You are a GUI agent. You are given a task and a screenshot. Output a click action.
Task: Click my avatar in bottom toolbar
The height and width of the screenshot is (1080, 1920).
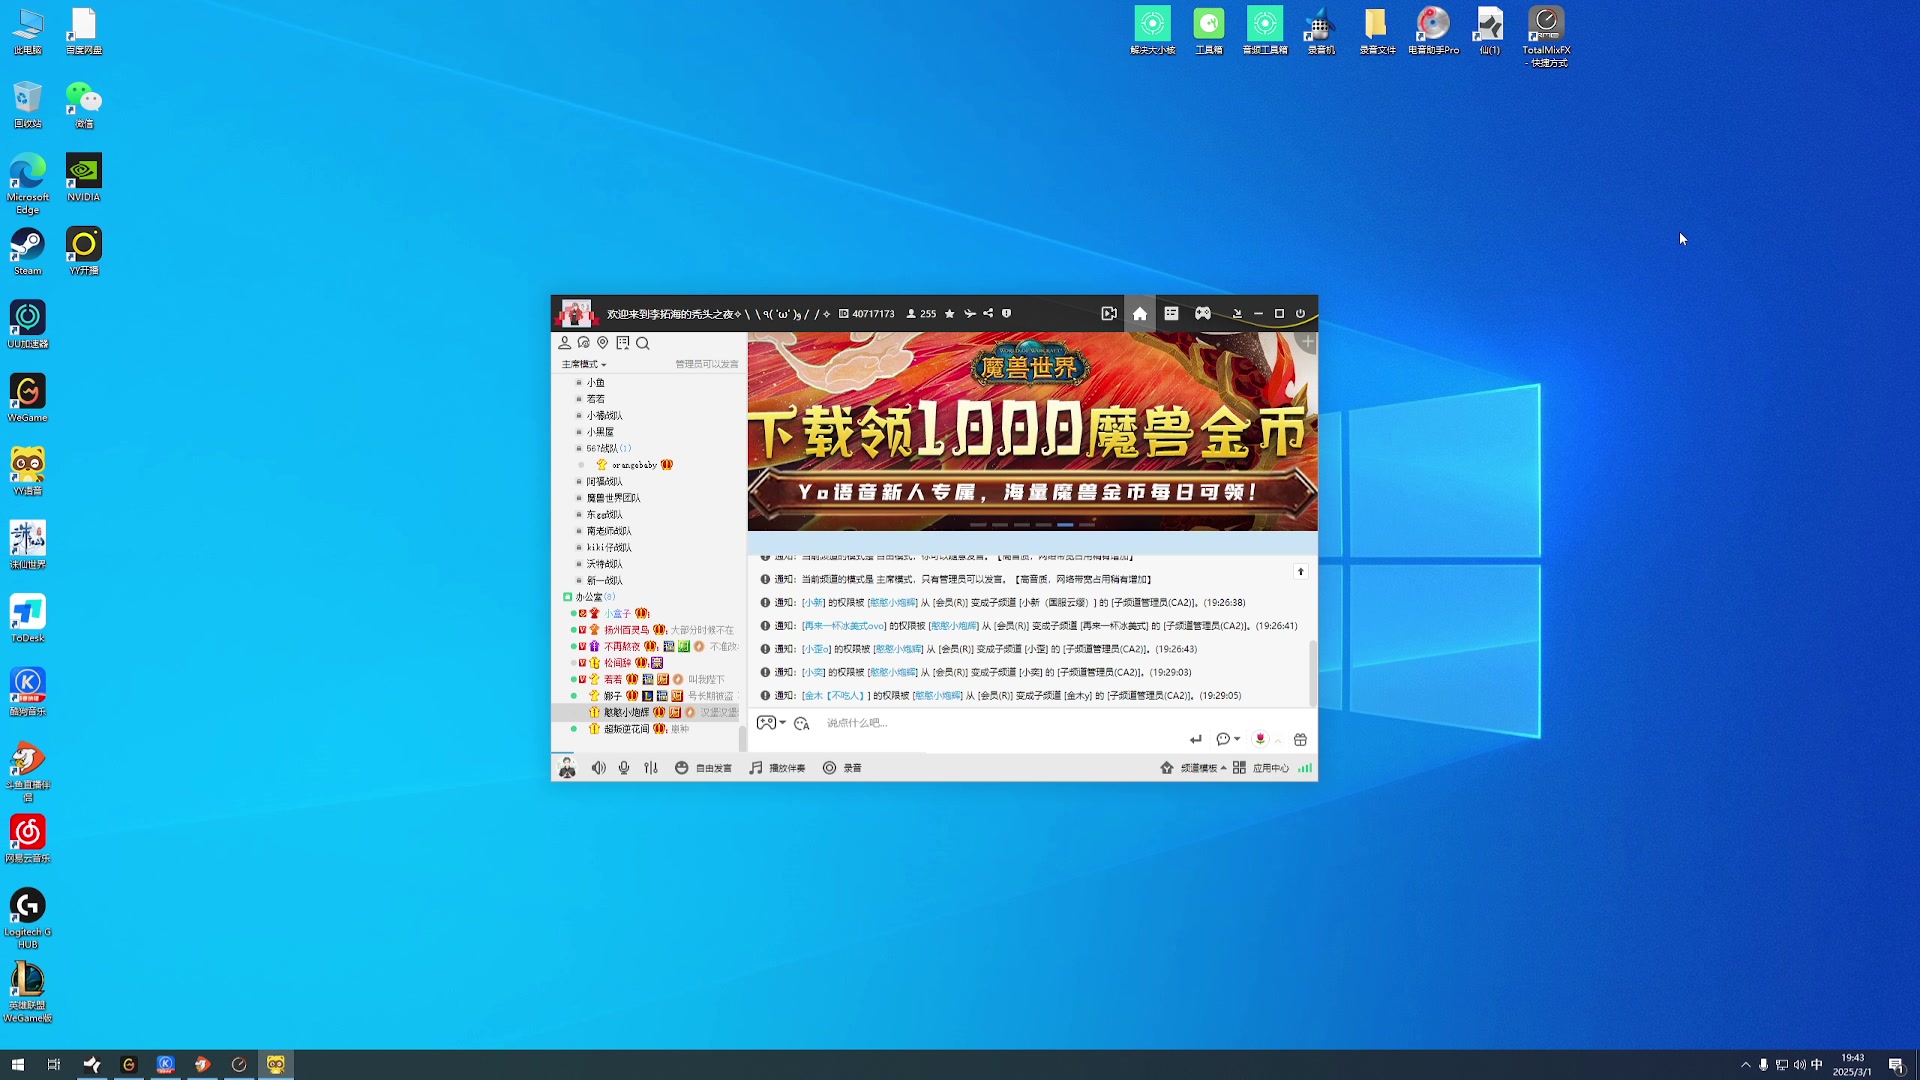567,767
